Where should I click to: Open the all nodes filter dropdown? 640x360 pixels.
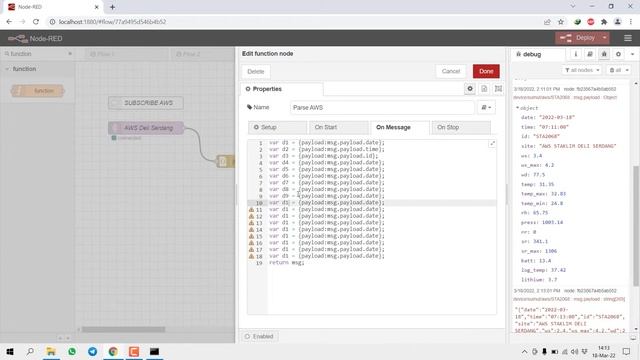click(582, 70)
